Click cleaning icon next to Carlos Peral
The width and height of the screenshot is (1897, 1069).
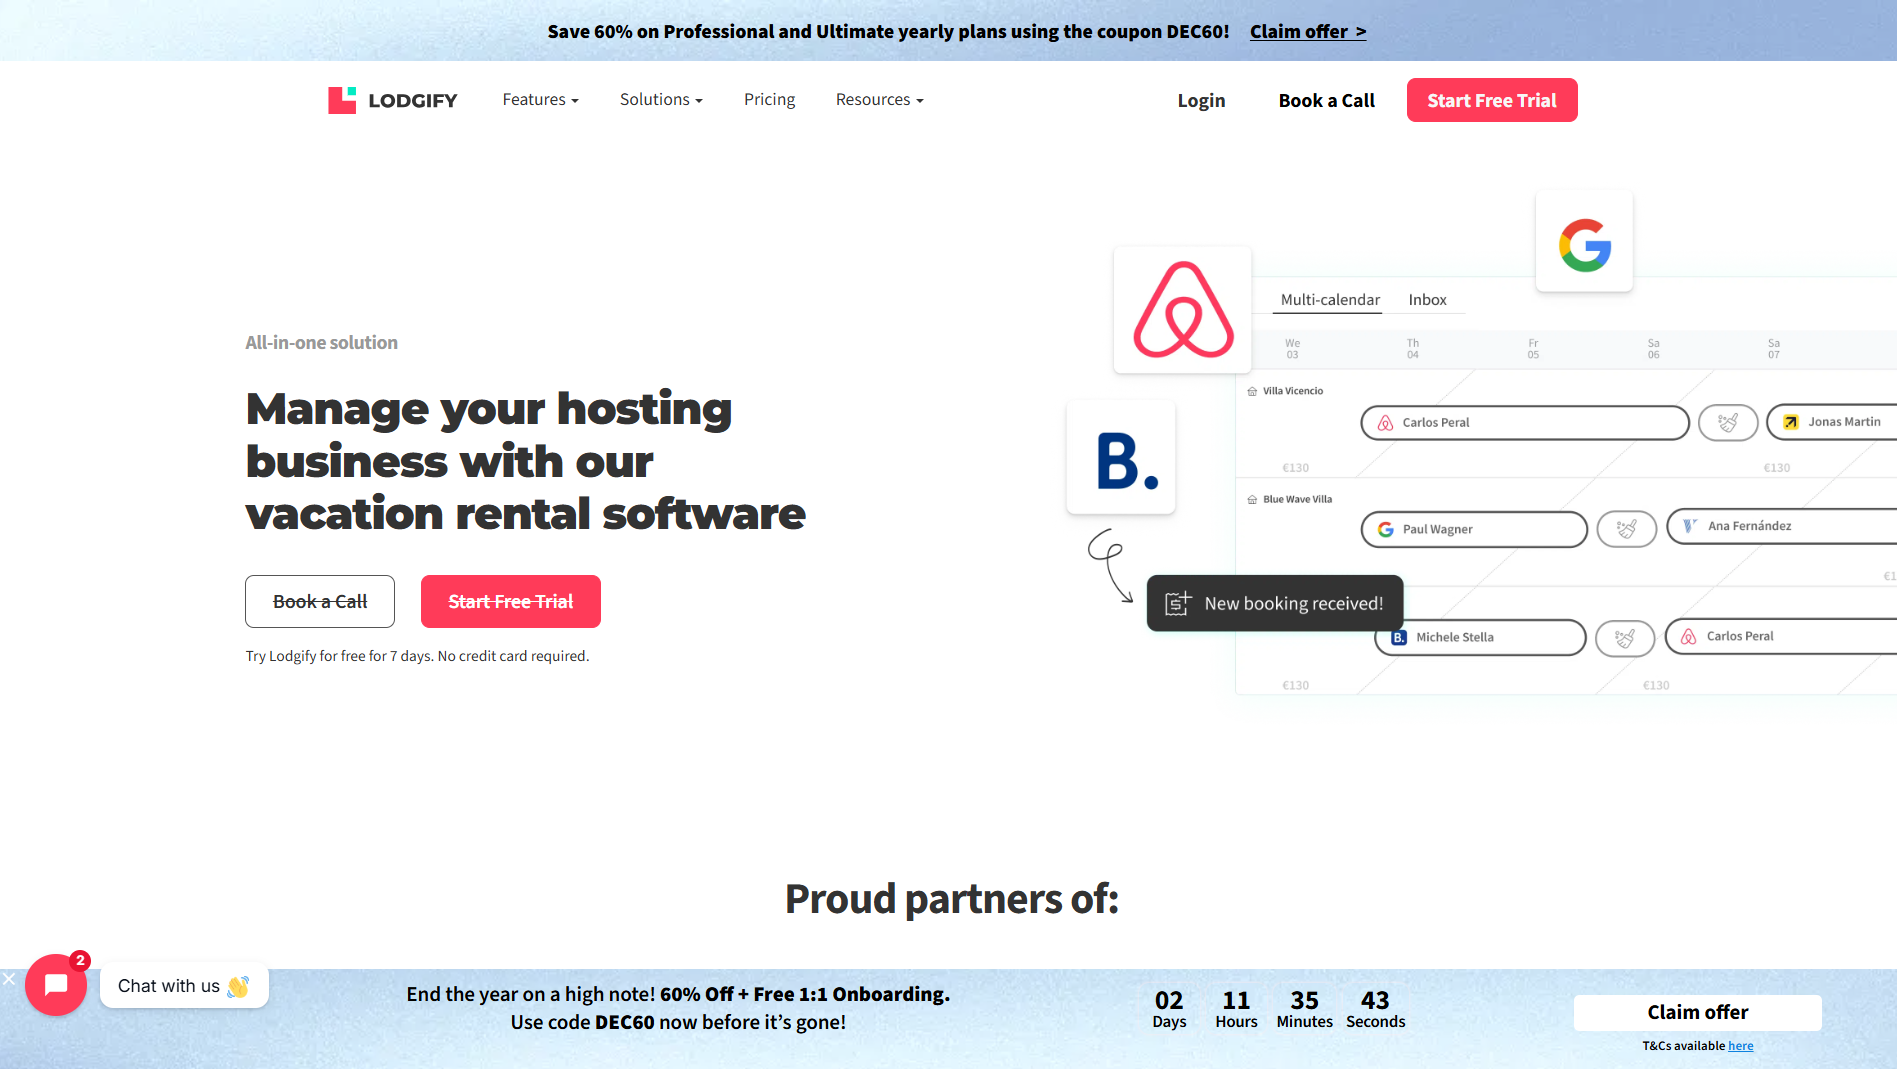point(1727,423)
